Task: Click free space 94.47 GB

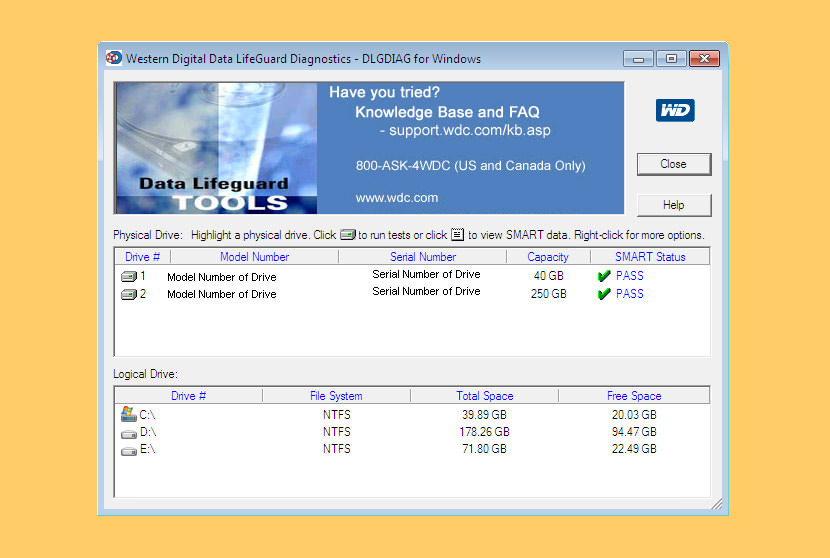Action: click(634, 432)
